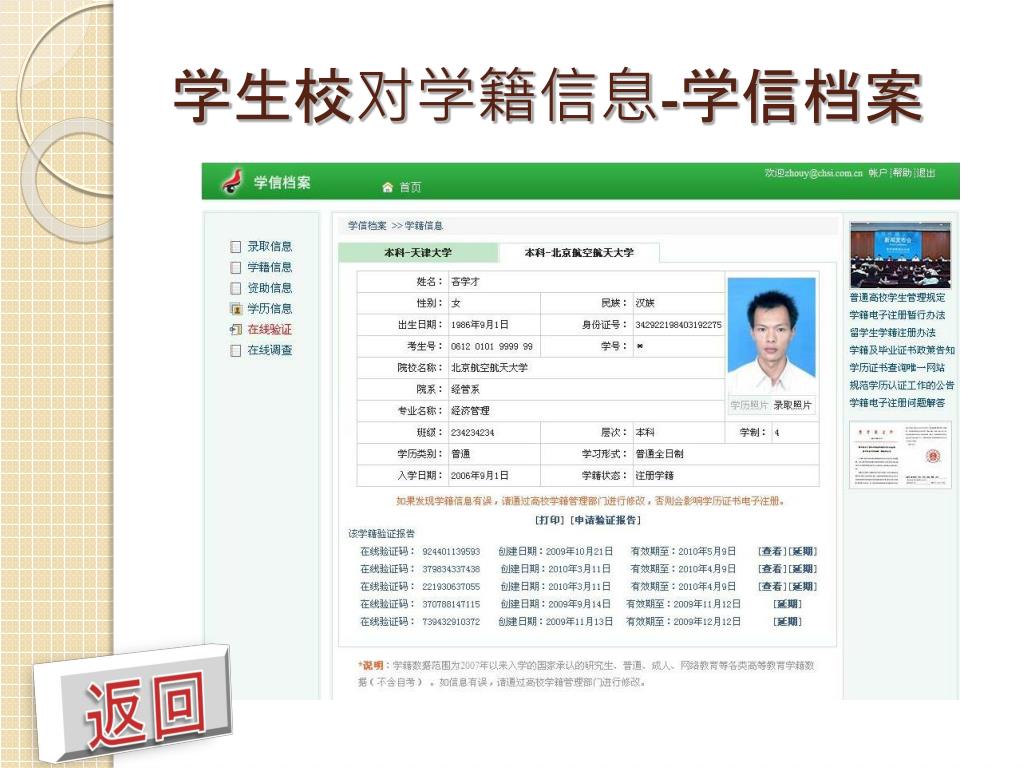Open 留学生学籍注册办法 link
This screenshot has height=768, width=1024.
click(892, 333)
